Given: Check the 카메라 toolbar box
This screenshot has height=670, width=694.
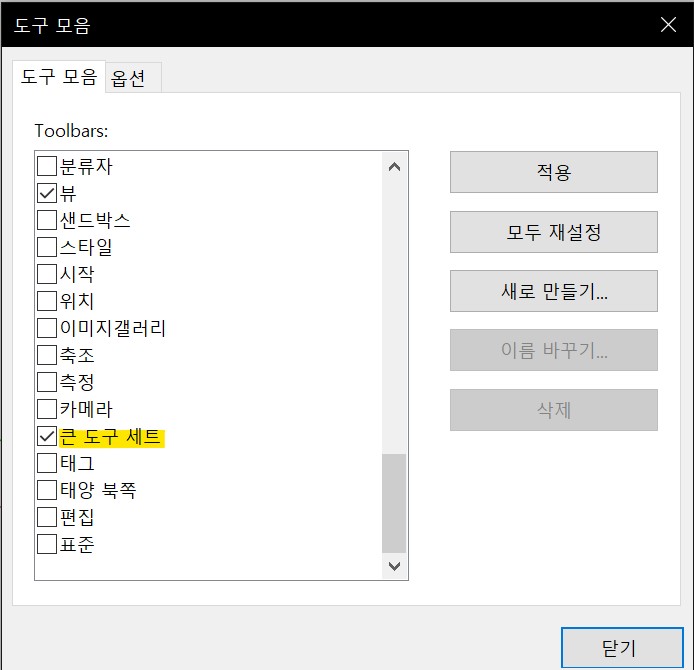Looking at the screenshot, I should coord(47,409).
